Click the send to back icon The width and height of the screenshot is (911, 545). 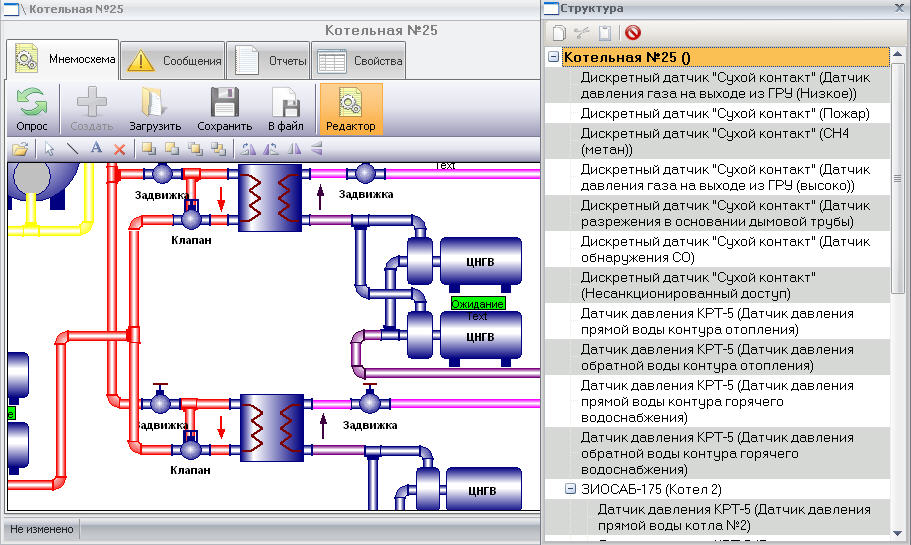218,149
